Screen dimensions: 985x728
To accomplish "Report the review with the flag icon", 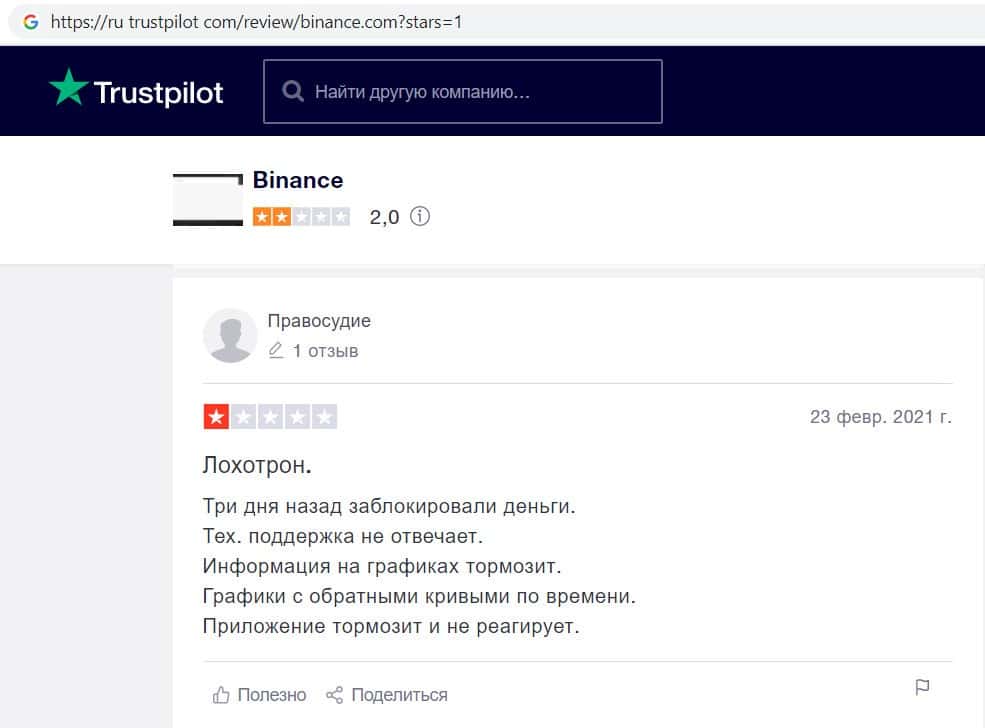I will 922,687.
